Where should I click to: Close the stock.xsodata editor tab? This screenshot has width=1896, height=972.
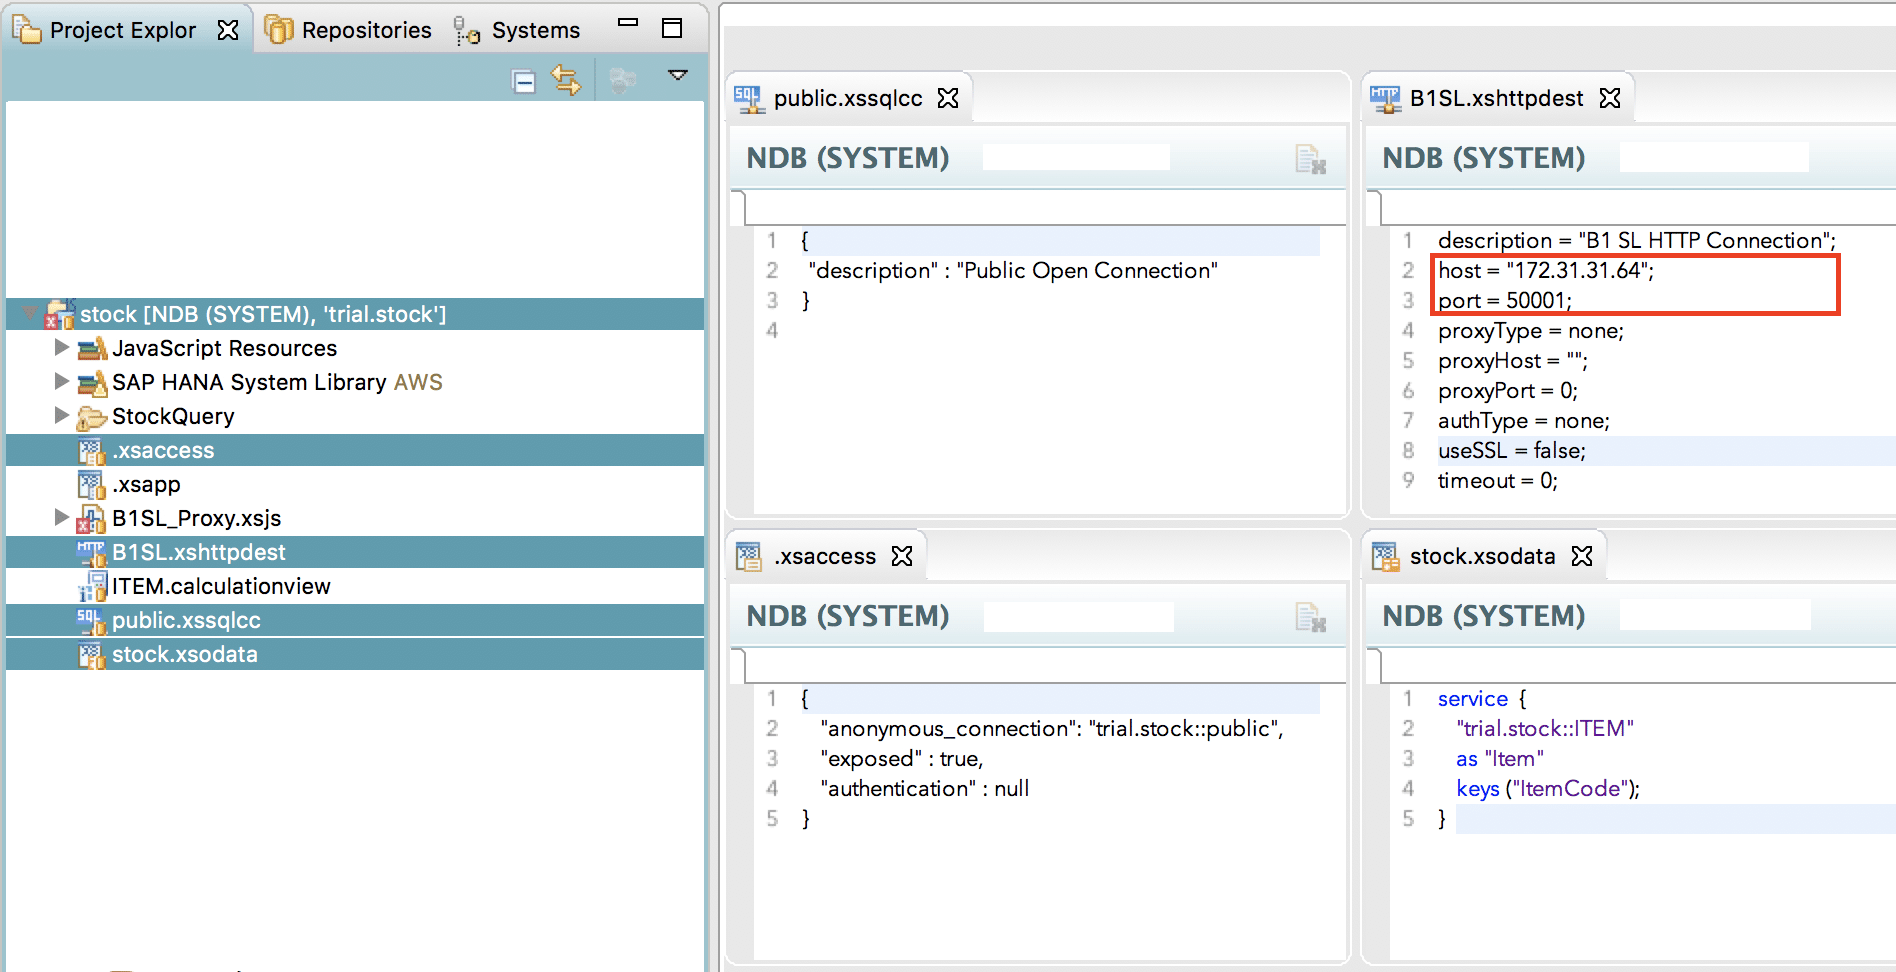click(1582, 556)
